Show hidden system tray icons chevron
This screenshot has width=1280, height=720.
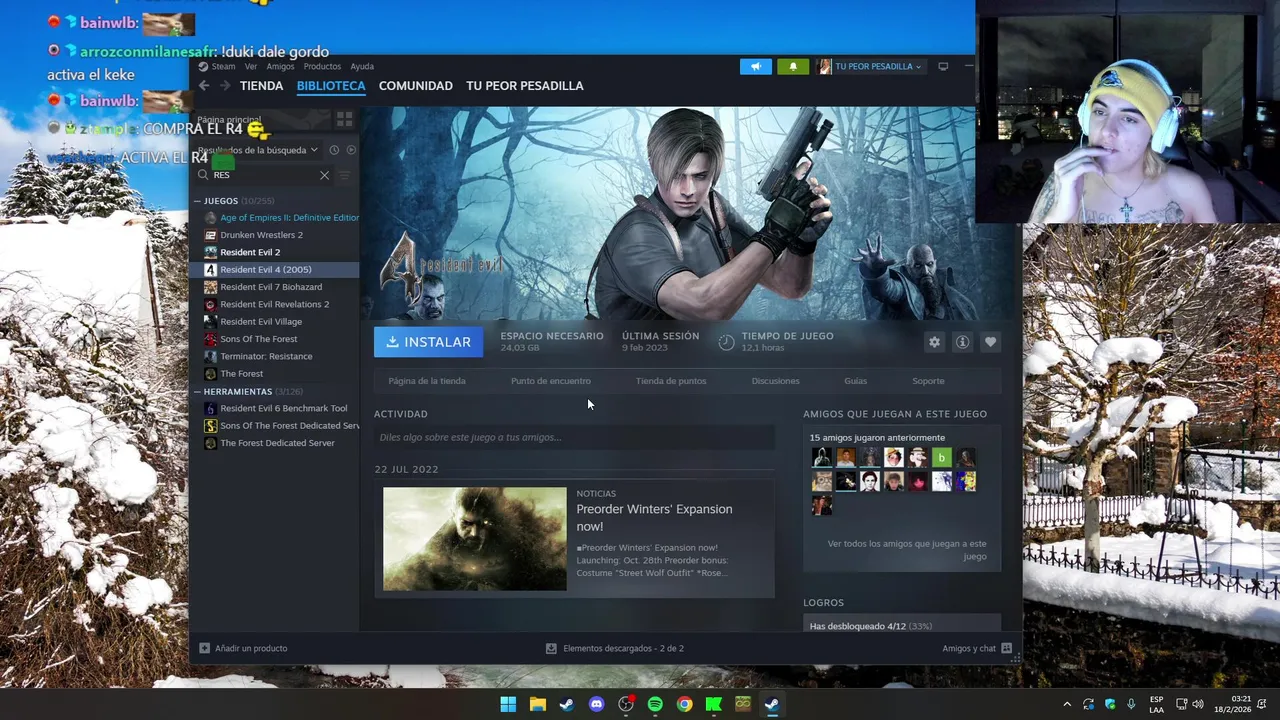pyautogui.click(x=1067, y=704)
